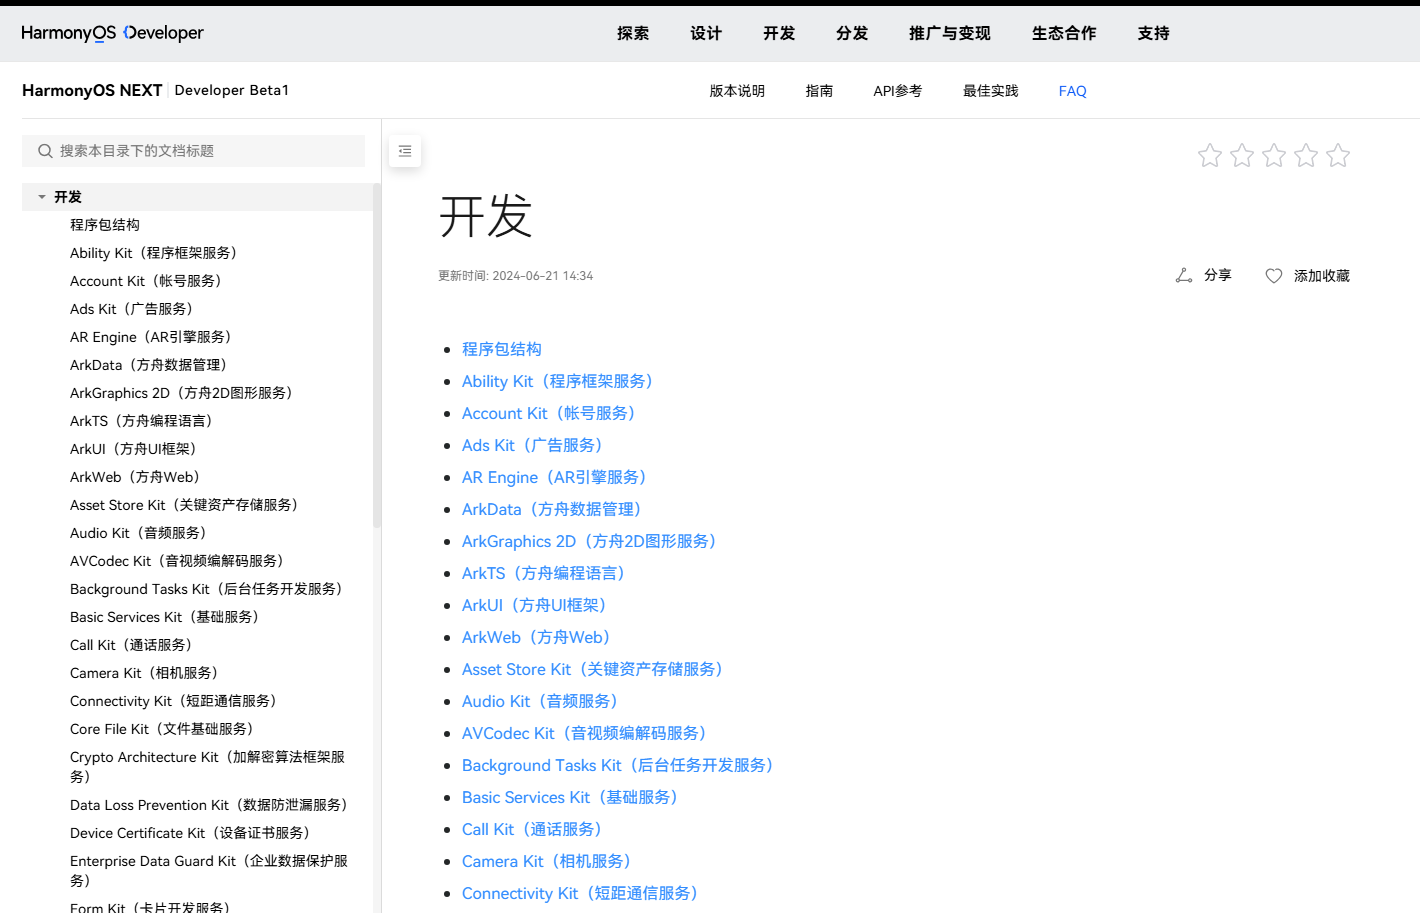1420x913 pixels.
Task: Open the ArkTS link in content
Action: tap(547, 573)
